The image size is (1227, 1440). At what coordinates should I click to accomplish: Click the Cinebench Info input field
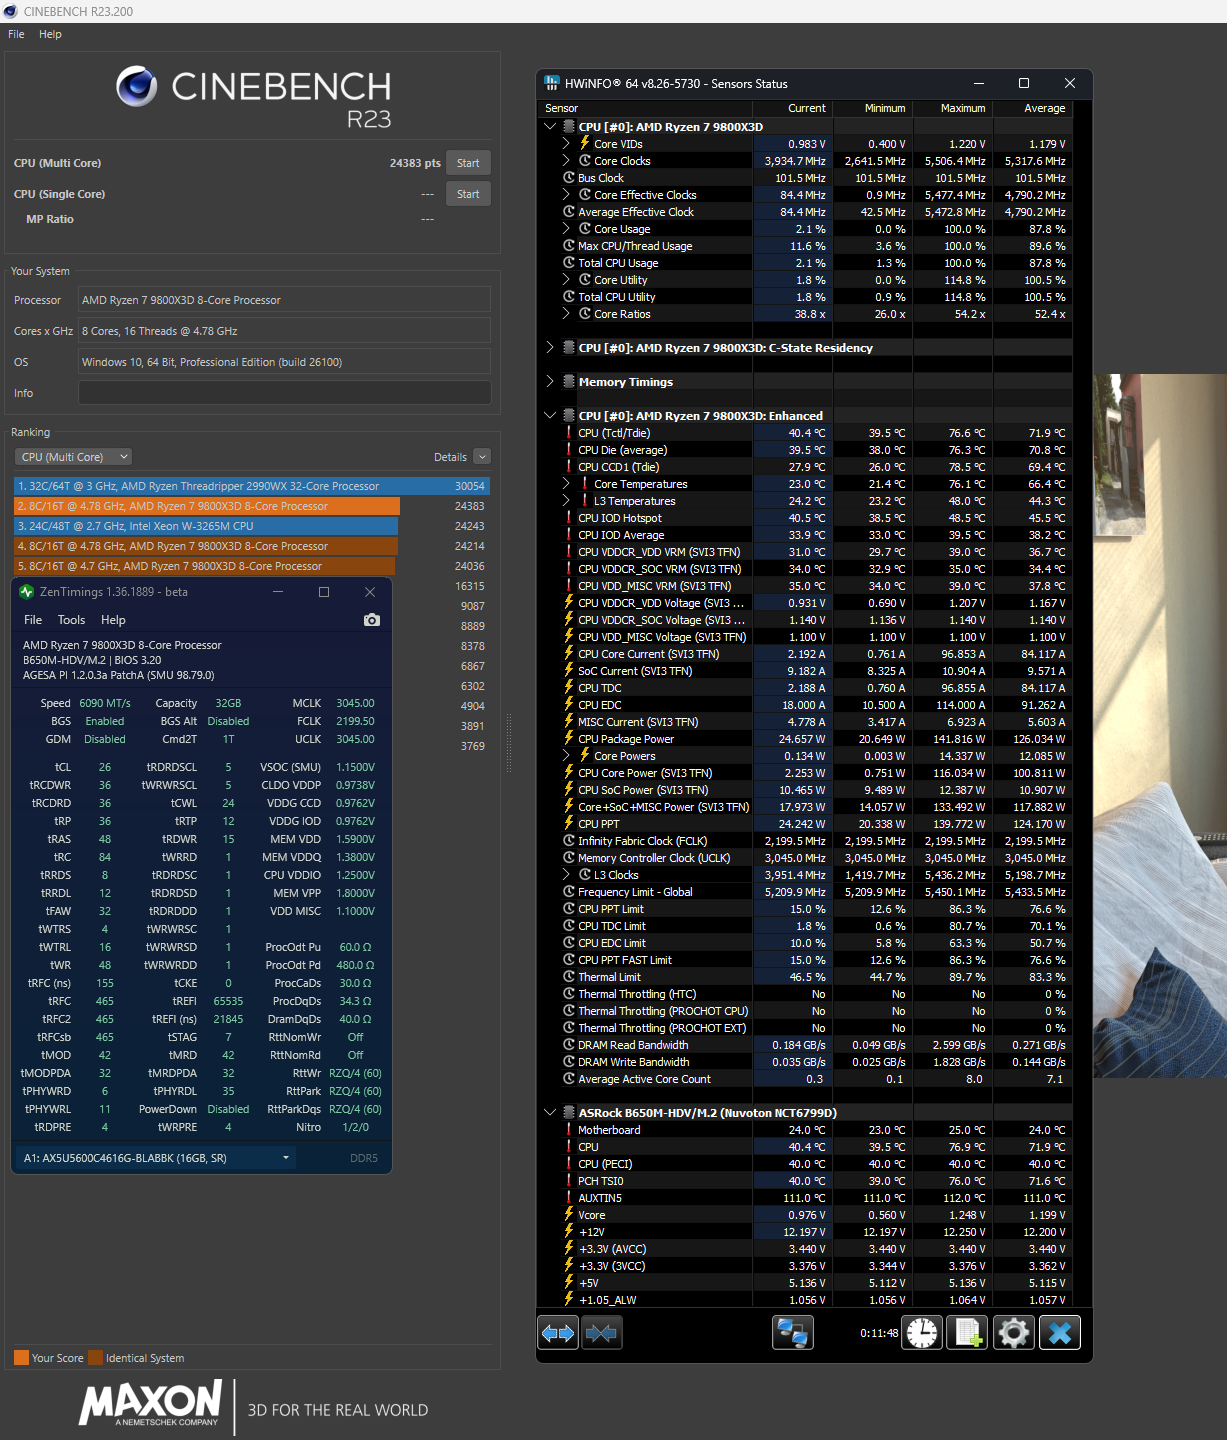pos(285,393)
